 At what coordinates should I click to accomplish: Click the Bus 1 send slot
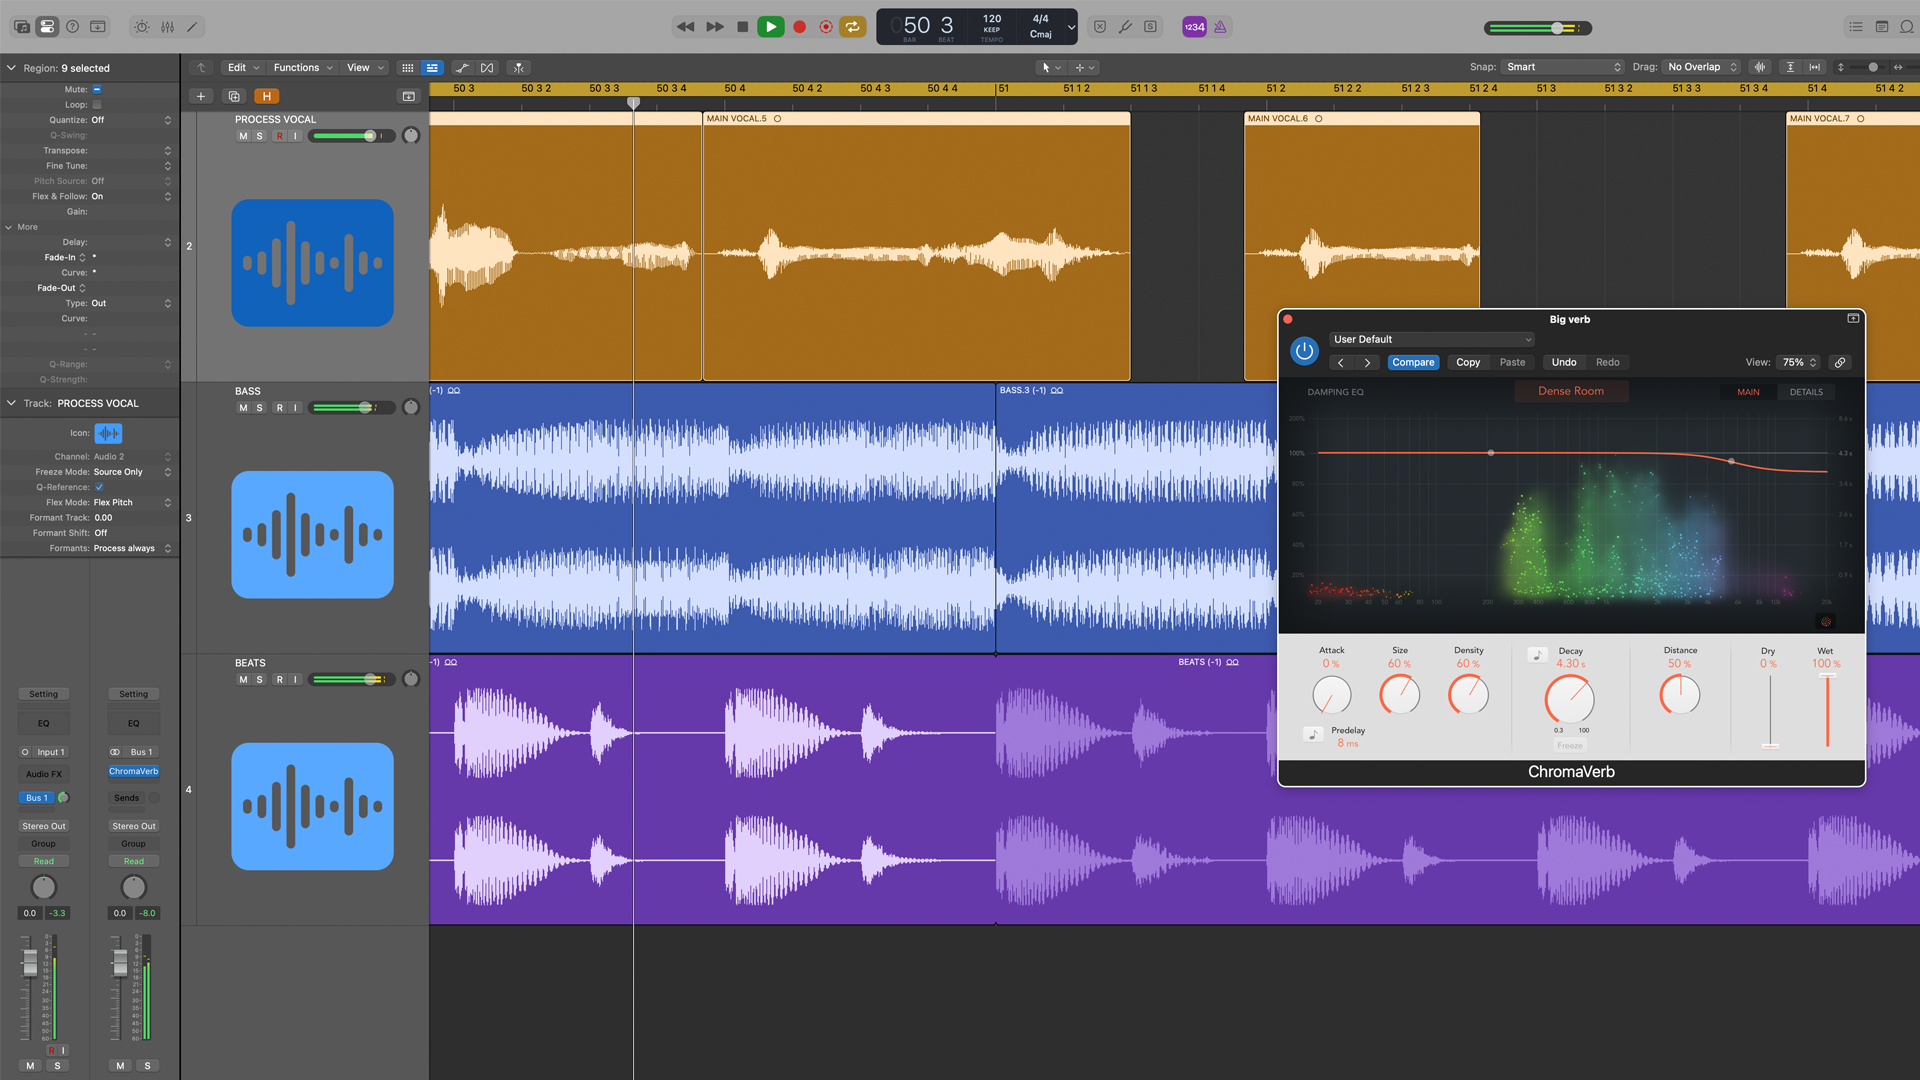[x=36, y=798]
